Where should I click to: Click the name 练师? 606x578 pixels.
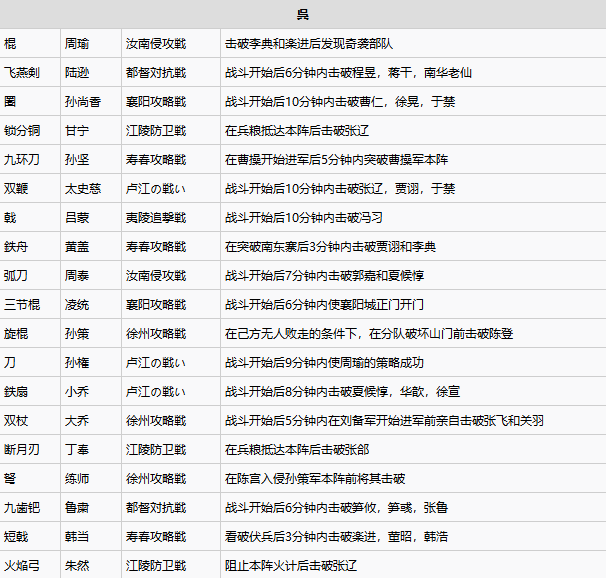[77, 478]
